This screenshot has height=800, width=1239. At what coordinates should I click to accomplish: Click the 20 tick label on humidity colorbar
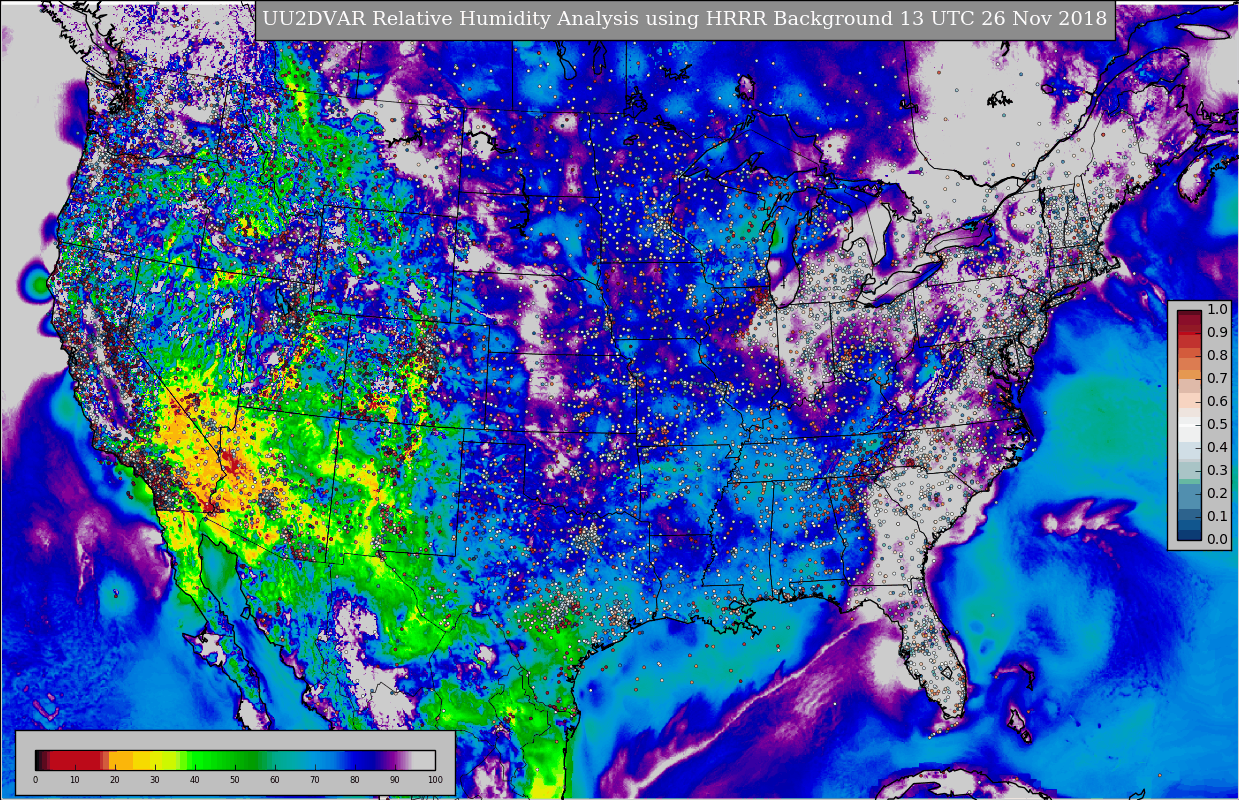pos(115,780)
